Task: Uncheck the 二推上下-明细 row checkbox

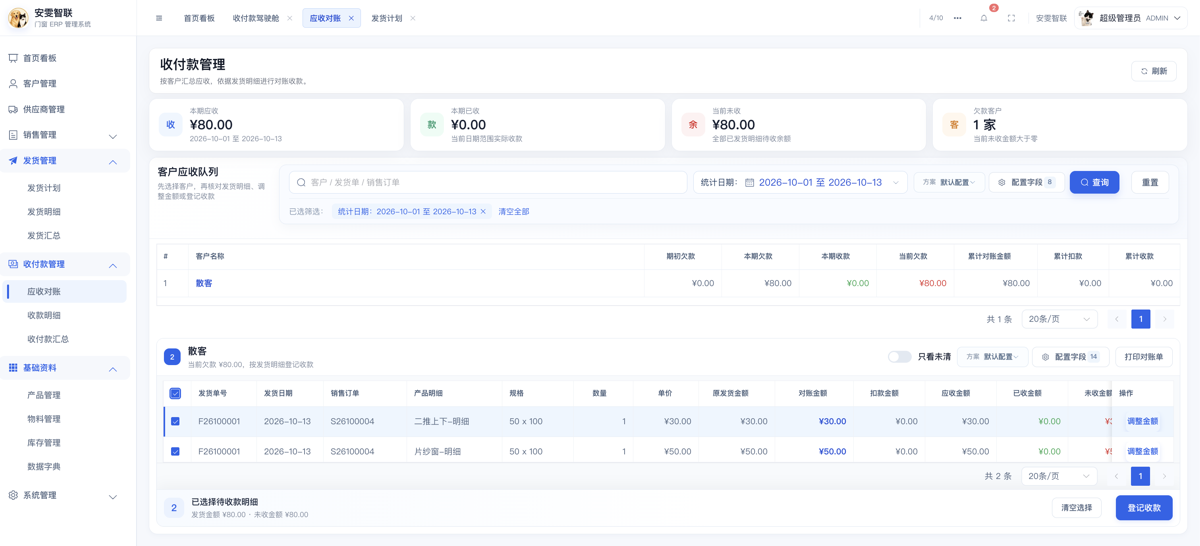Action: click(x=175, y=422)
